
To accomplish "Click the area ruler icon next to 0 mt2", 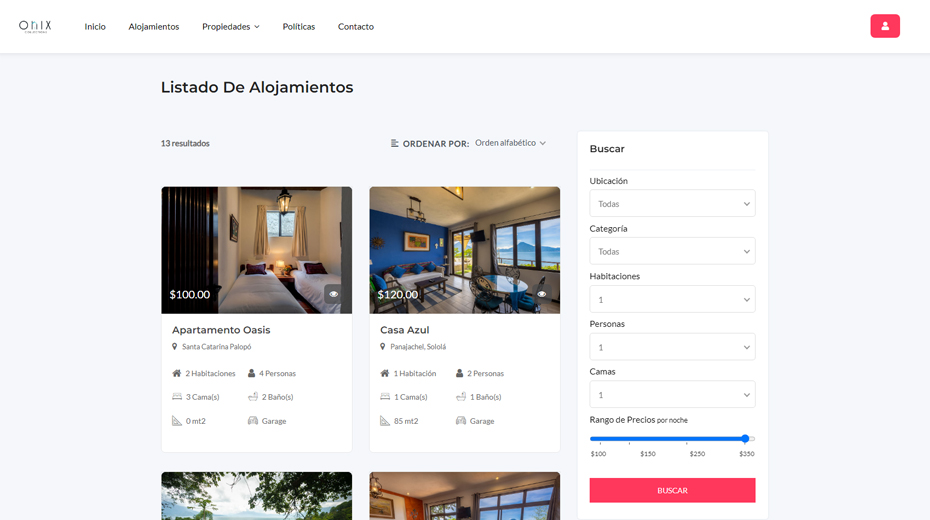I will click(177, 420).
